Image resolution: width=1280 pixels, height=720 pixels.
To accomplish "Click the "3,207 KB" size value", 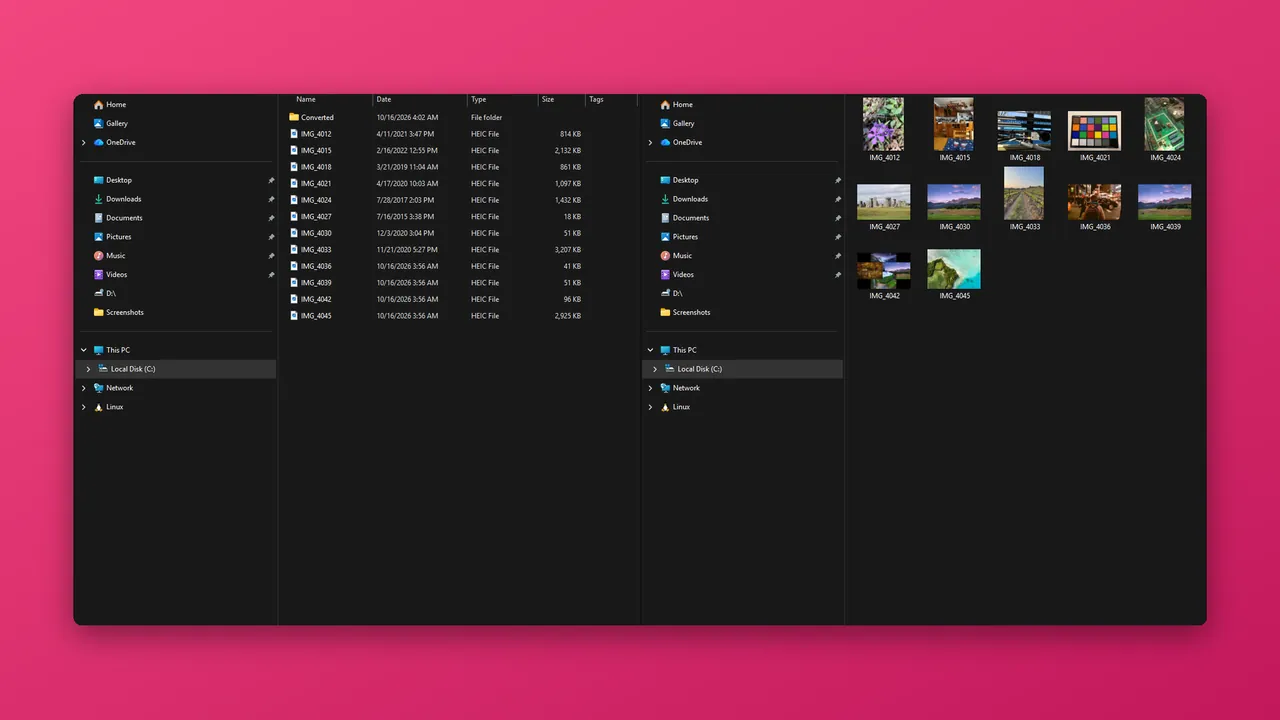I will click(x=566, y=250).
